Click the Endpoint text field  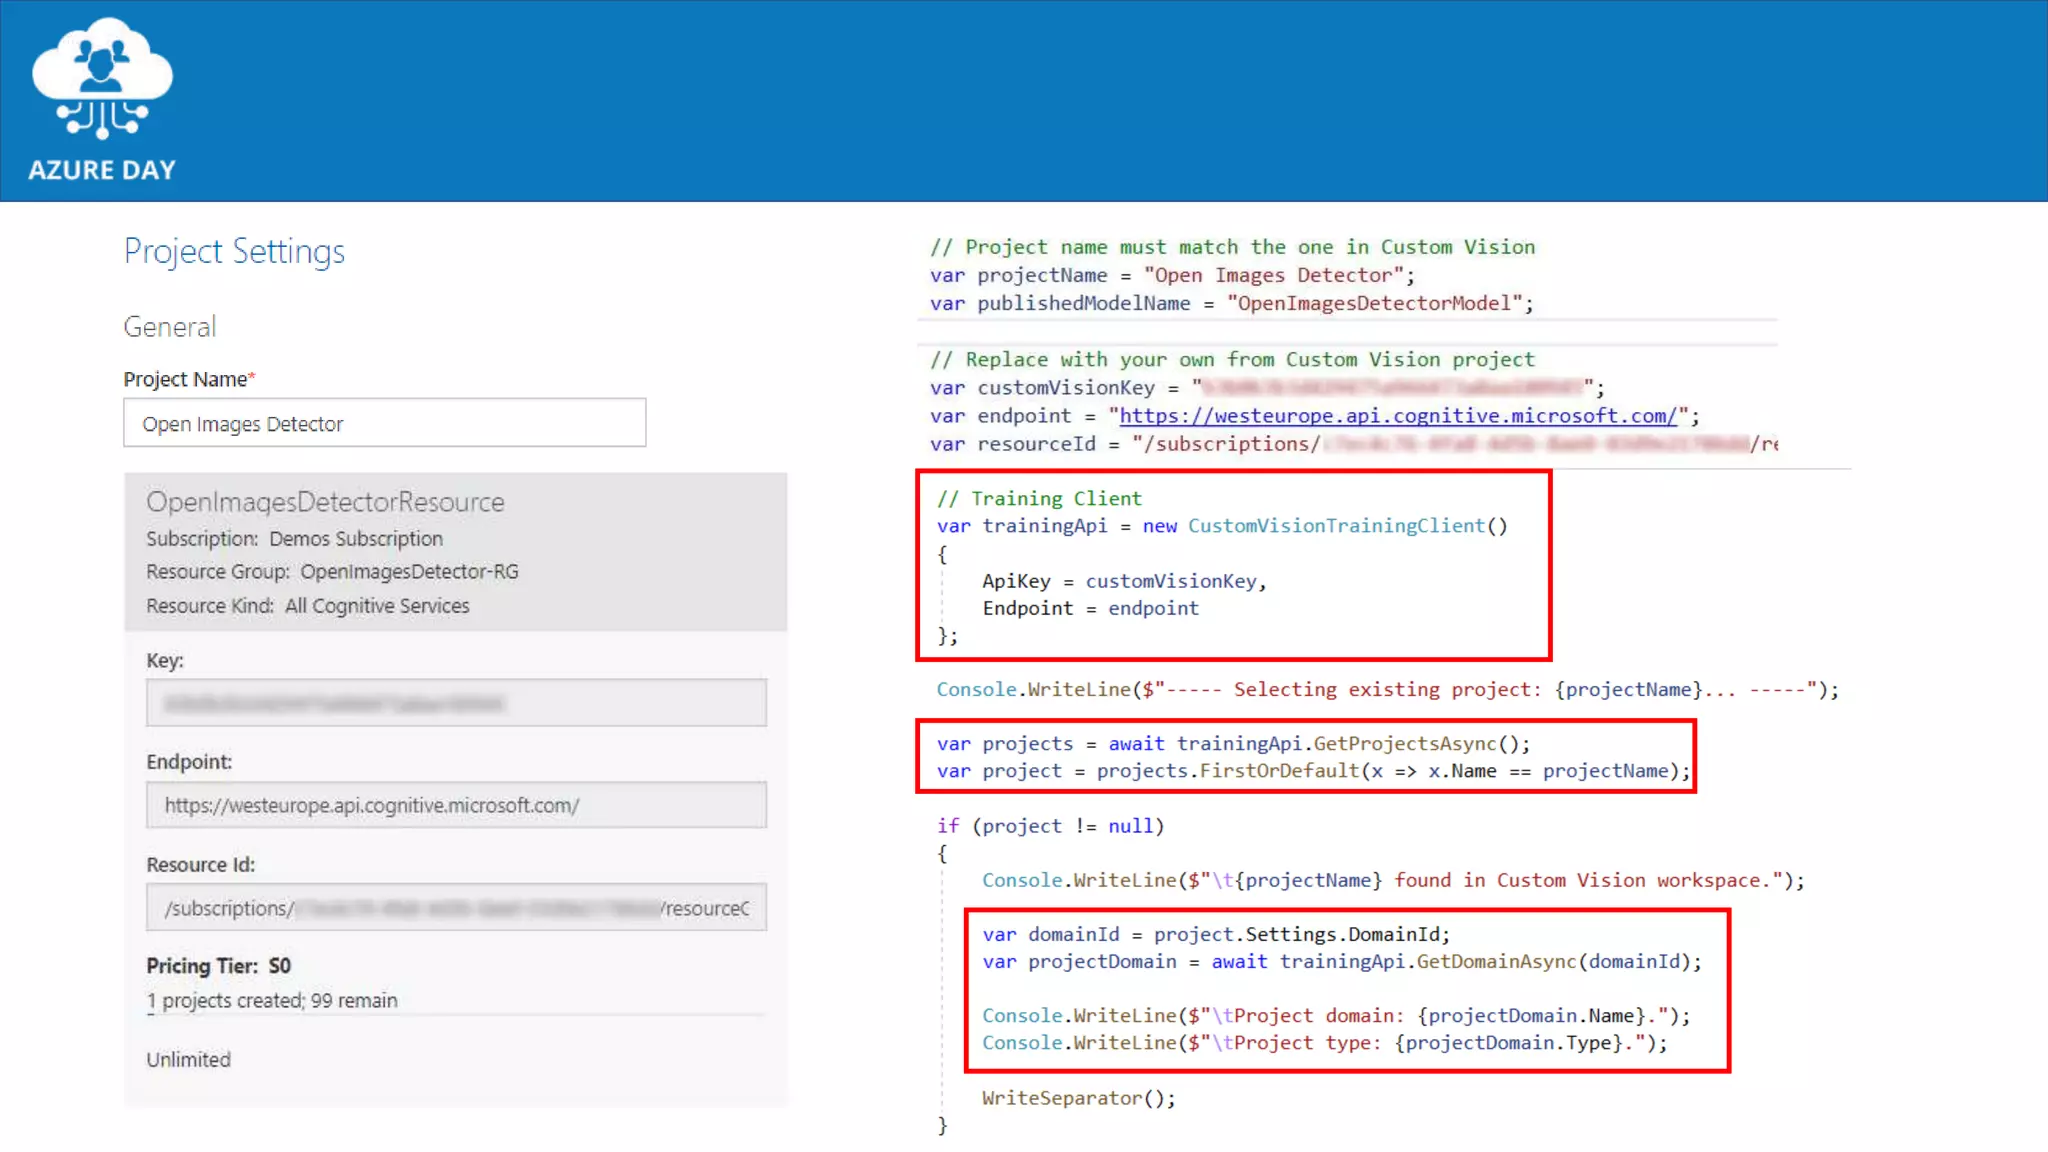(456, 805)
